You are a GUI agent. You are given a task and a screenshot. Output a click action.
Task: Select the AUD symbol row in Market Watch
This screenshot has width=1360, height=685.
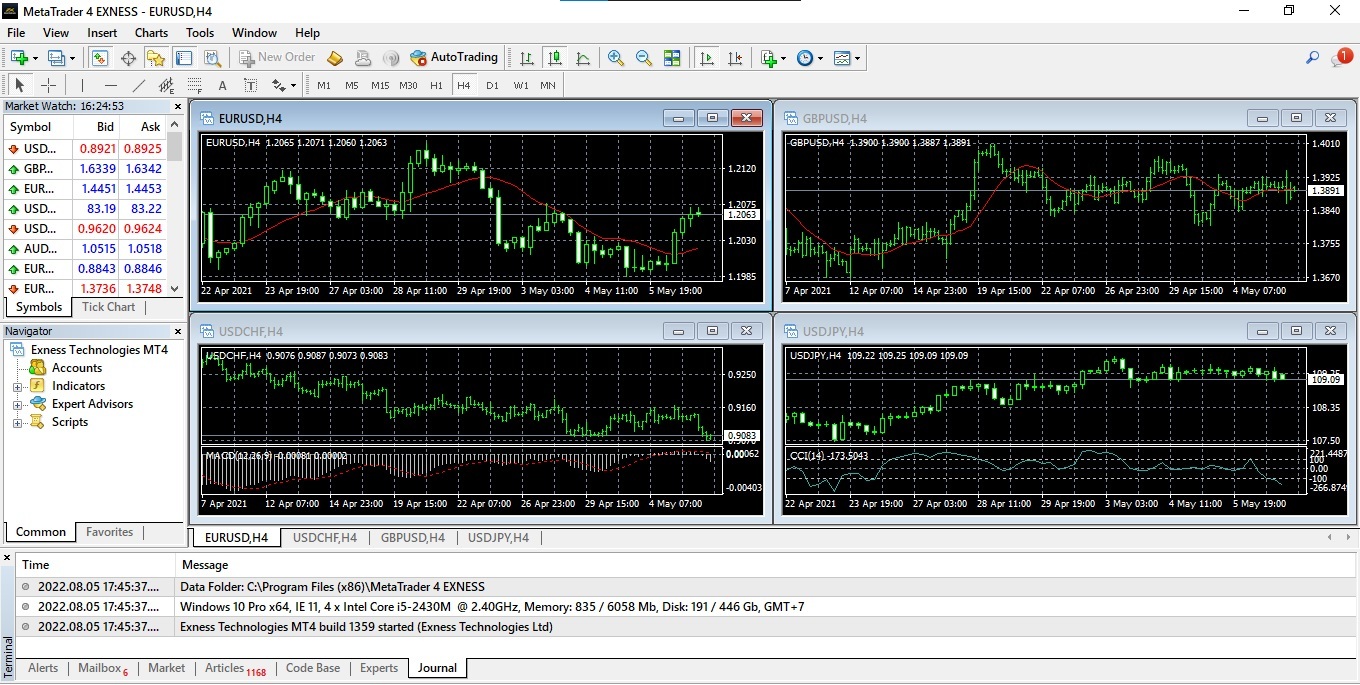click(x=85, y=249)
